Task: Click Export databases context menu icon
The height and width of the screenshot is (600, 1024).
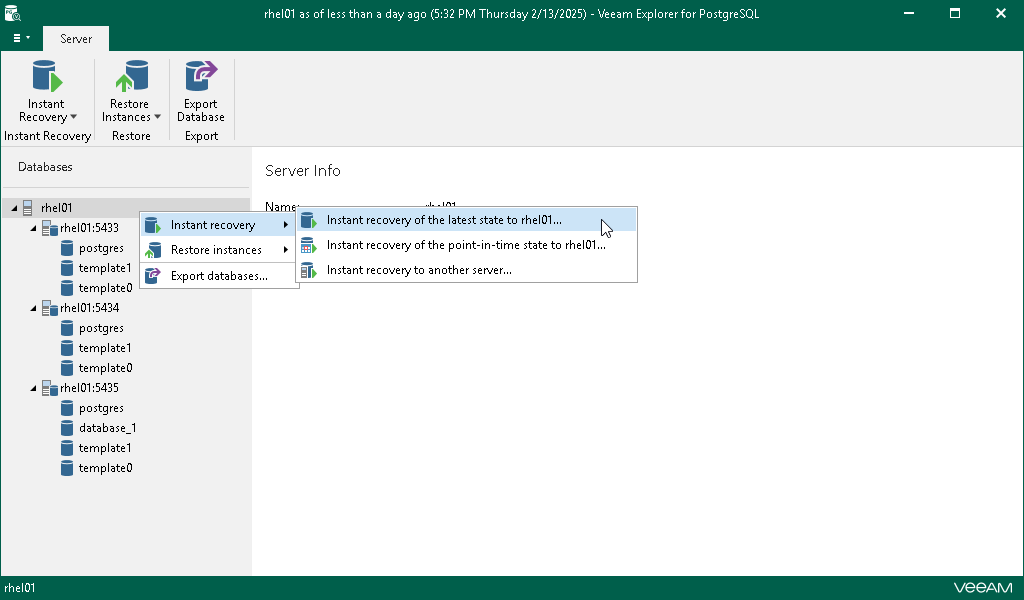Action: [153, 276]
